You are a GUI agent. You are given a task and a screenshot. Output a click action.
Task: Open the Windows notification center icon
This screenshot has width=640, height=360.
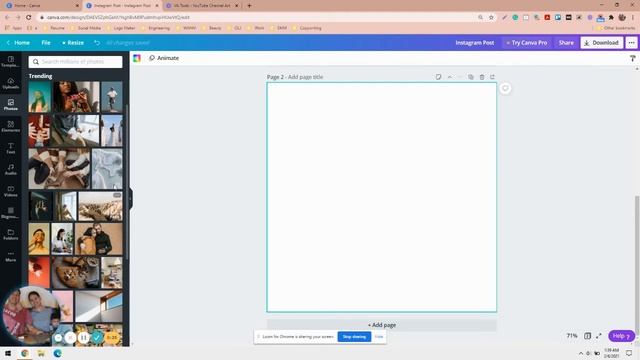(x=629, y=353)
